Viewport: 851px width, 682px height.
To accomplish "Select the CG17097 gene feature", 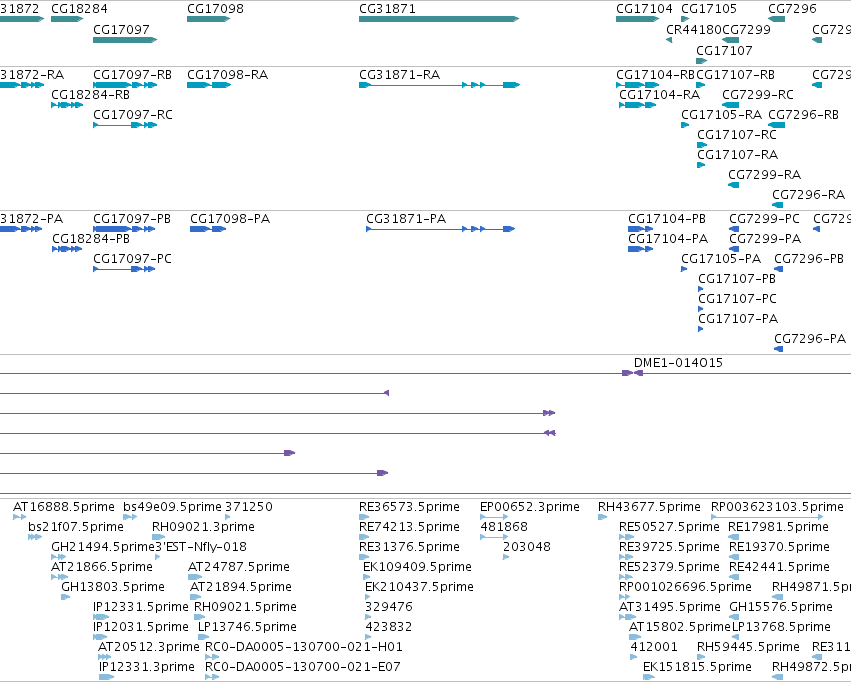I will [125, 40].
